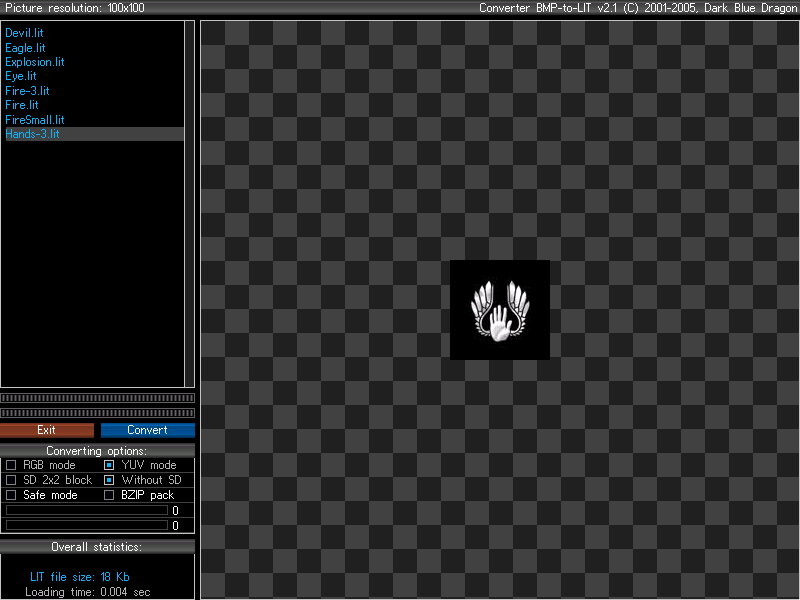This screenshot has width=800, height=600.
Task: Click the file list vertical scrollbar
Action: 189,204
